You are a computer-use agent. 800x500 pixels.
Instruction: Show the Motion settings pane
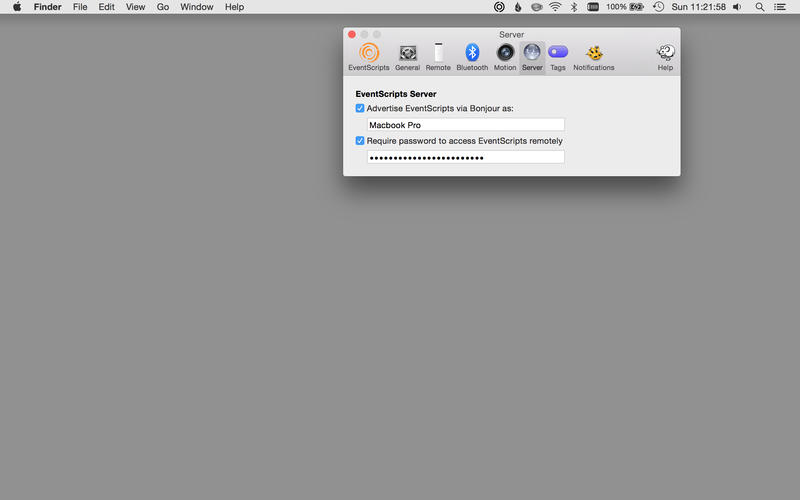[x=505, y=56]
